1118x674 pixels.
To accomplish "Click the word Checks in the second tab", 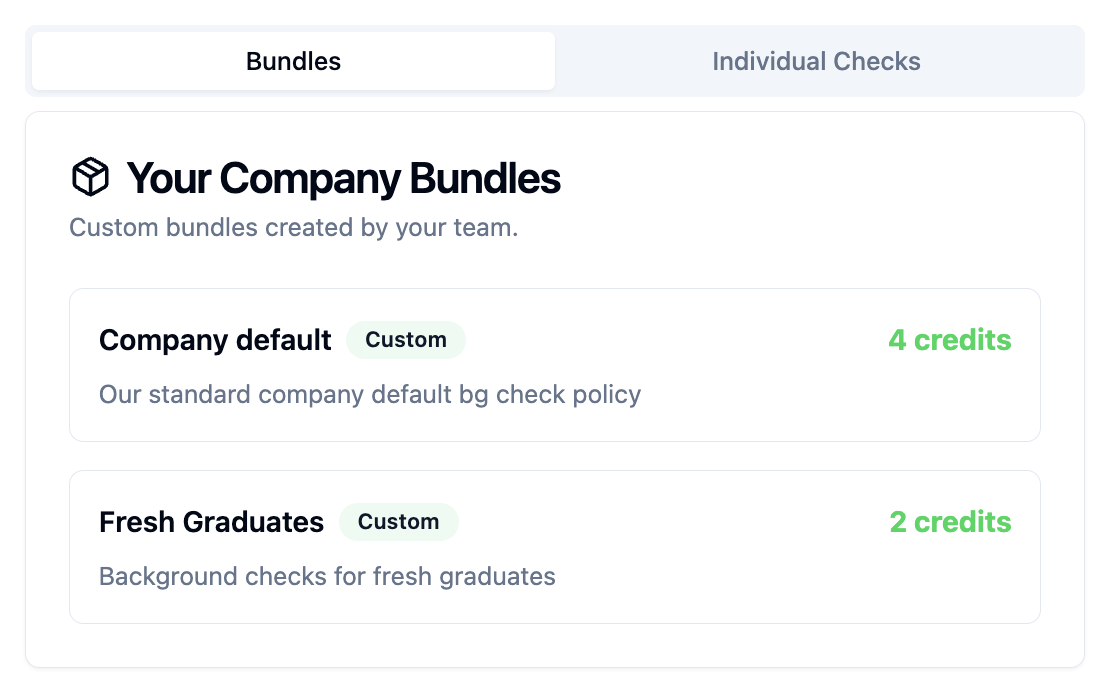I will pos(877,61).
